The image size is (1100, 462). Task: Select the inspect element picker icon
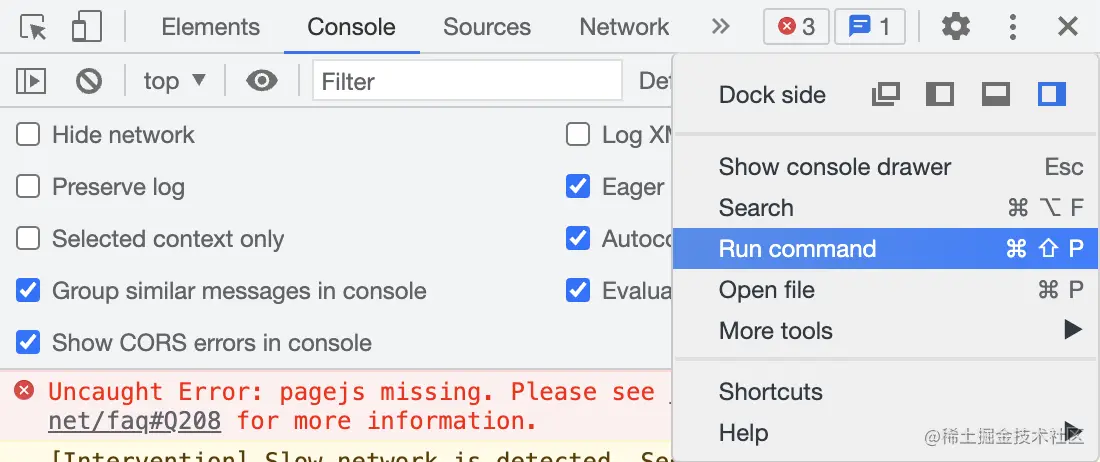pos(34,27)
